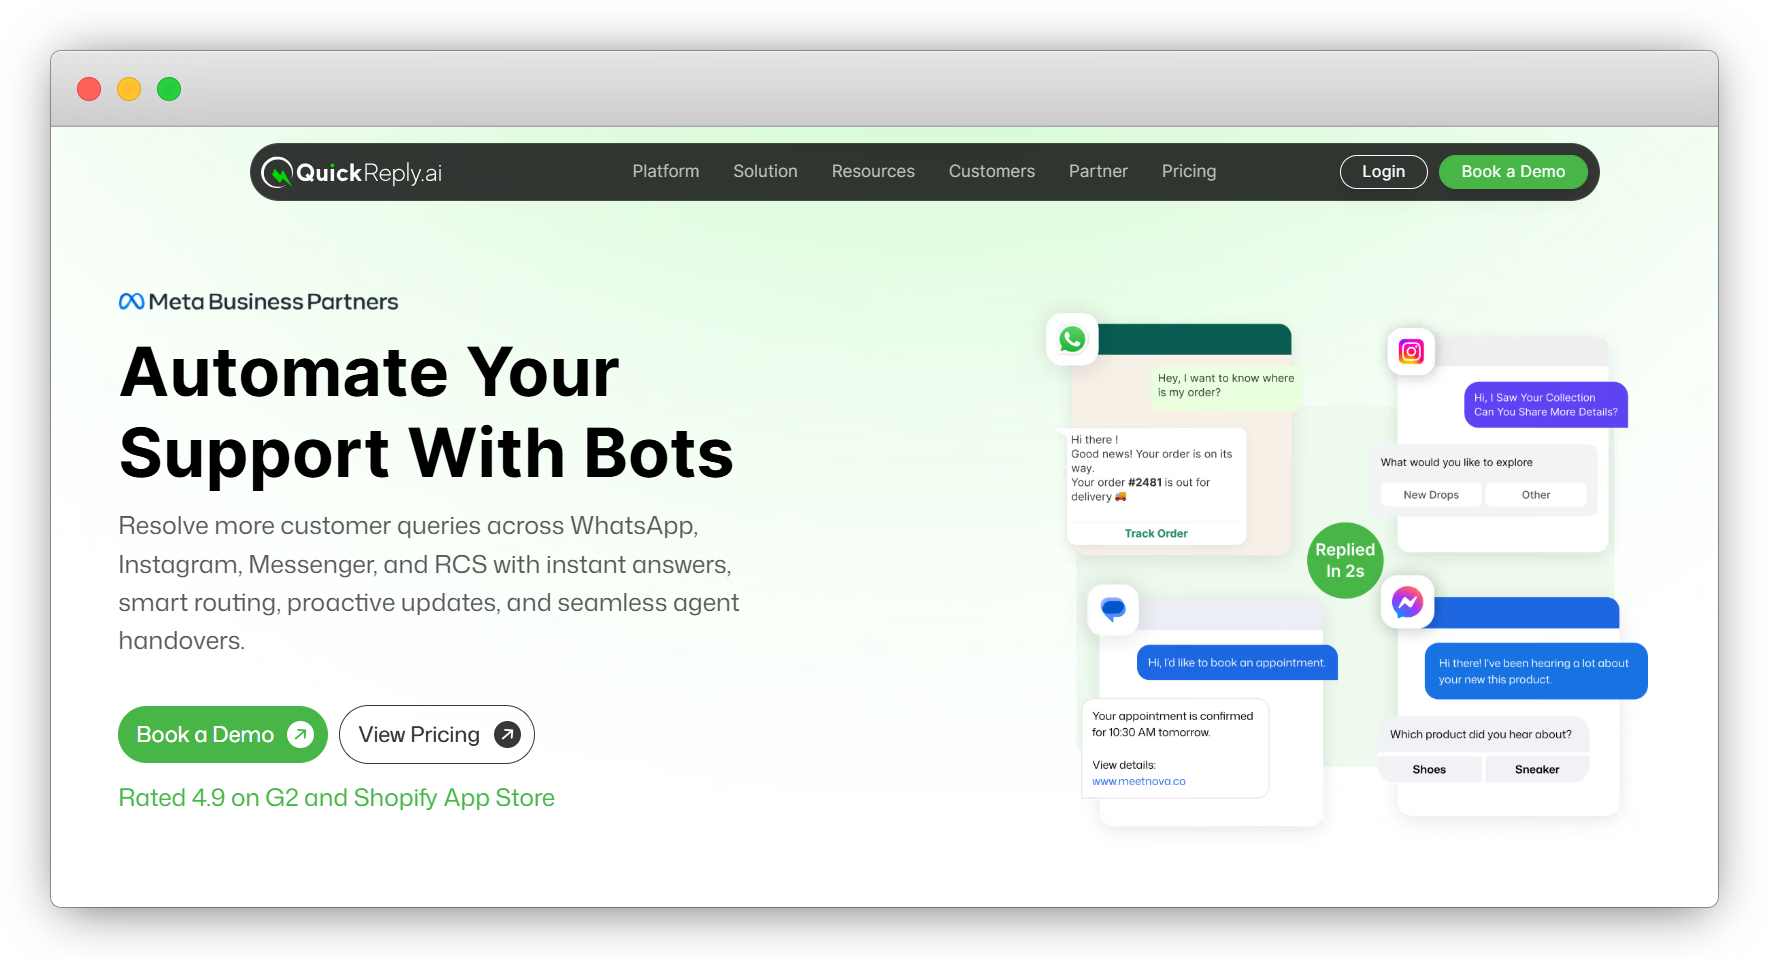This screenshot has width=1769, height=958.
Task: Click the Messenger icon on chat card
Action: pyautogui.click(x=1407, y=602)
